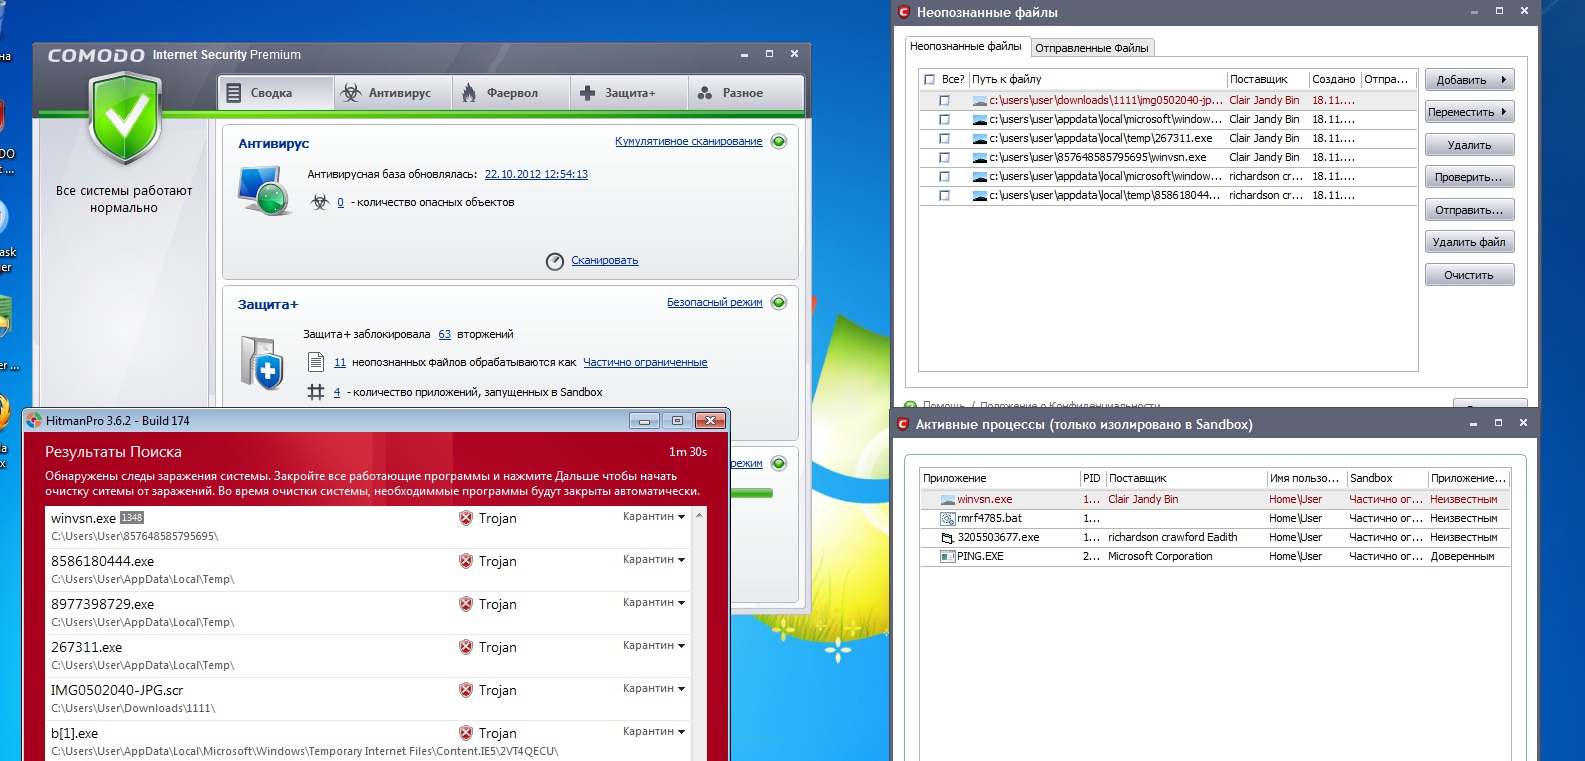
Task: Switch to the Защита+ tab
Action: click(629, 93)
